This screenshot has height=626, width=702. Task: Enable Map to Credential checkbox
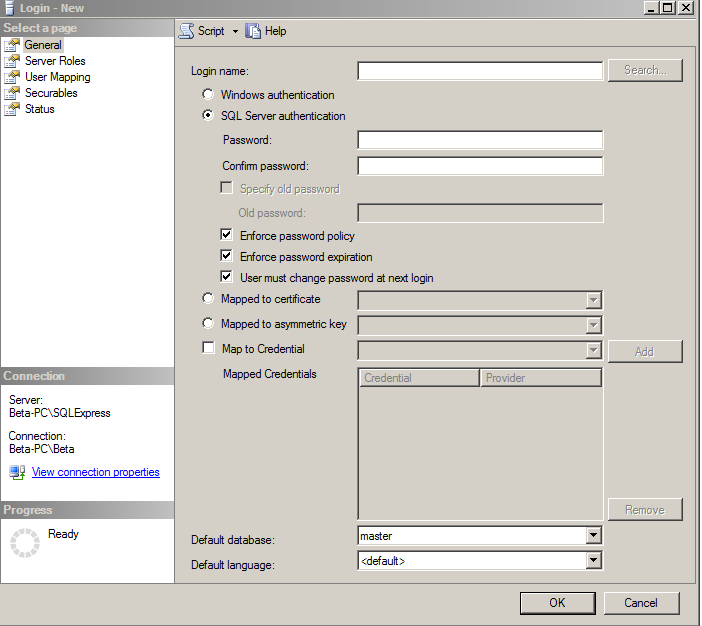(x=209, y=348)
